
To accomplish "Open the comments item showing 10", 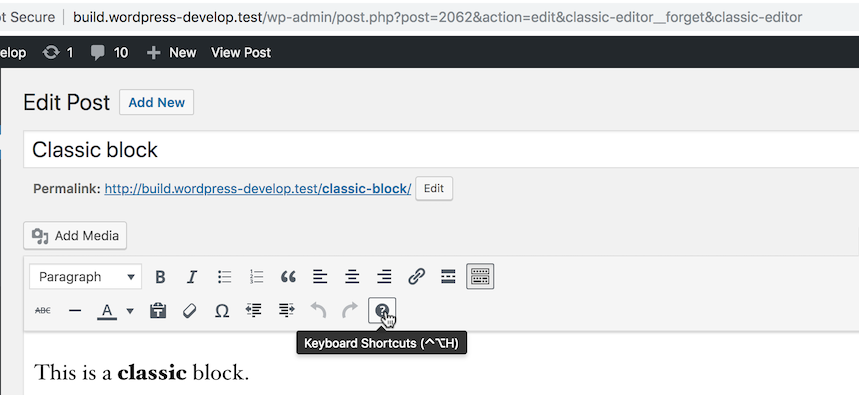I will pyautogui.click(x=109, y=53).
